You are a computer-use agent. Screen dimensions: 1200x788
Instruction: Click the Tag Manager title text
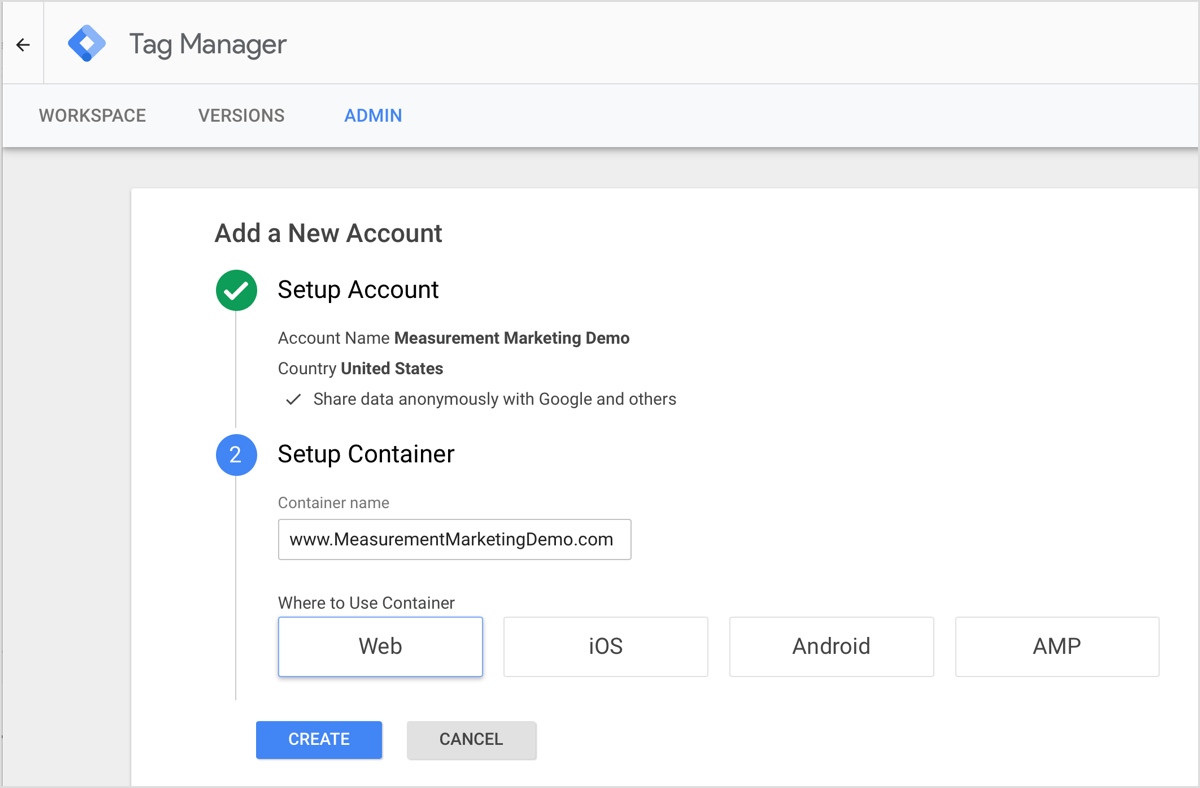(208, 45)
